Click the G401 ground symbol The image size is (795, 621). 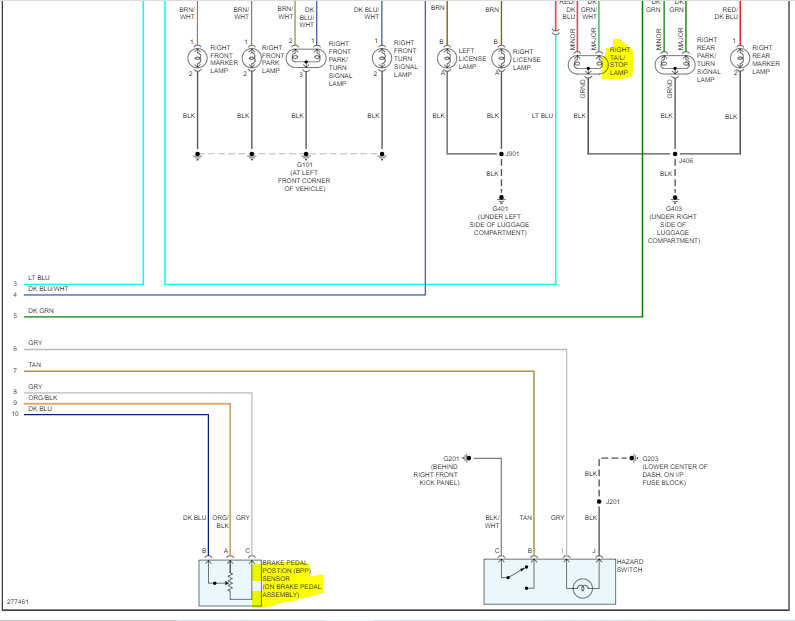pyautogui.click(x=501, y=198)
